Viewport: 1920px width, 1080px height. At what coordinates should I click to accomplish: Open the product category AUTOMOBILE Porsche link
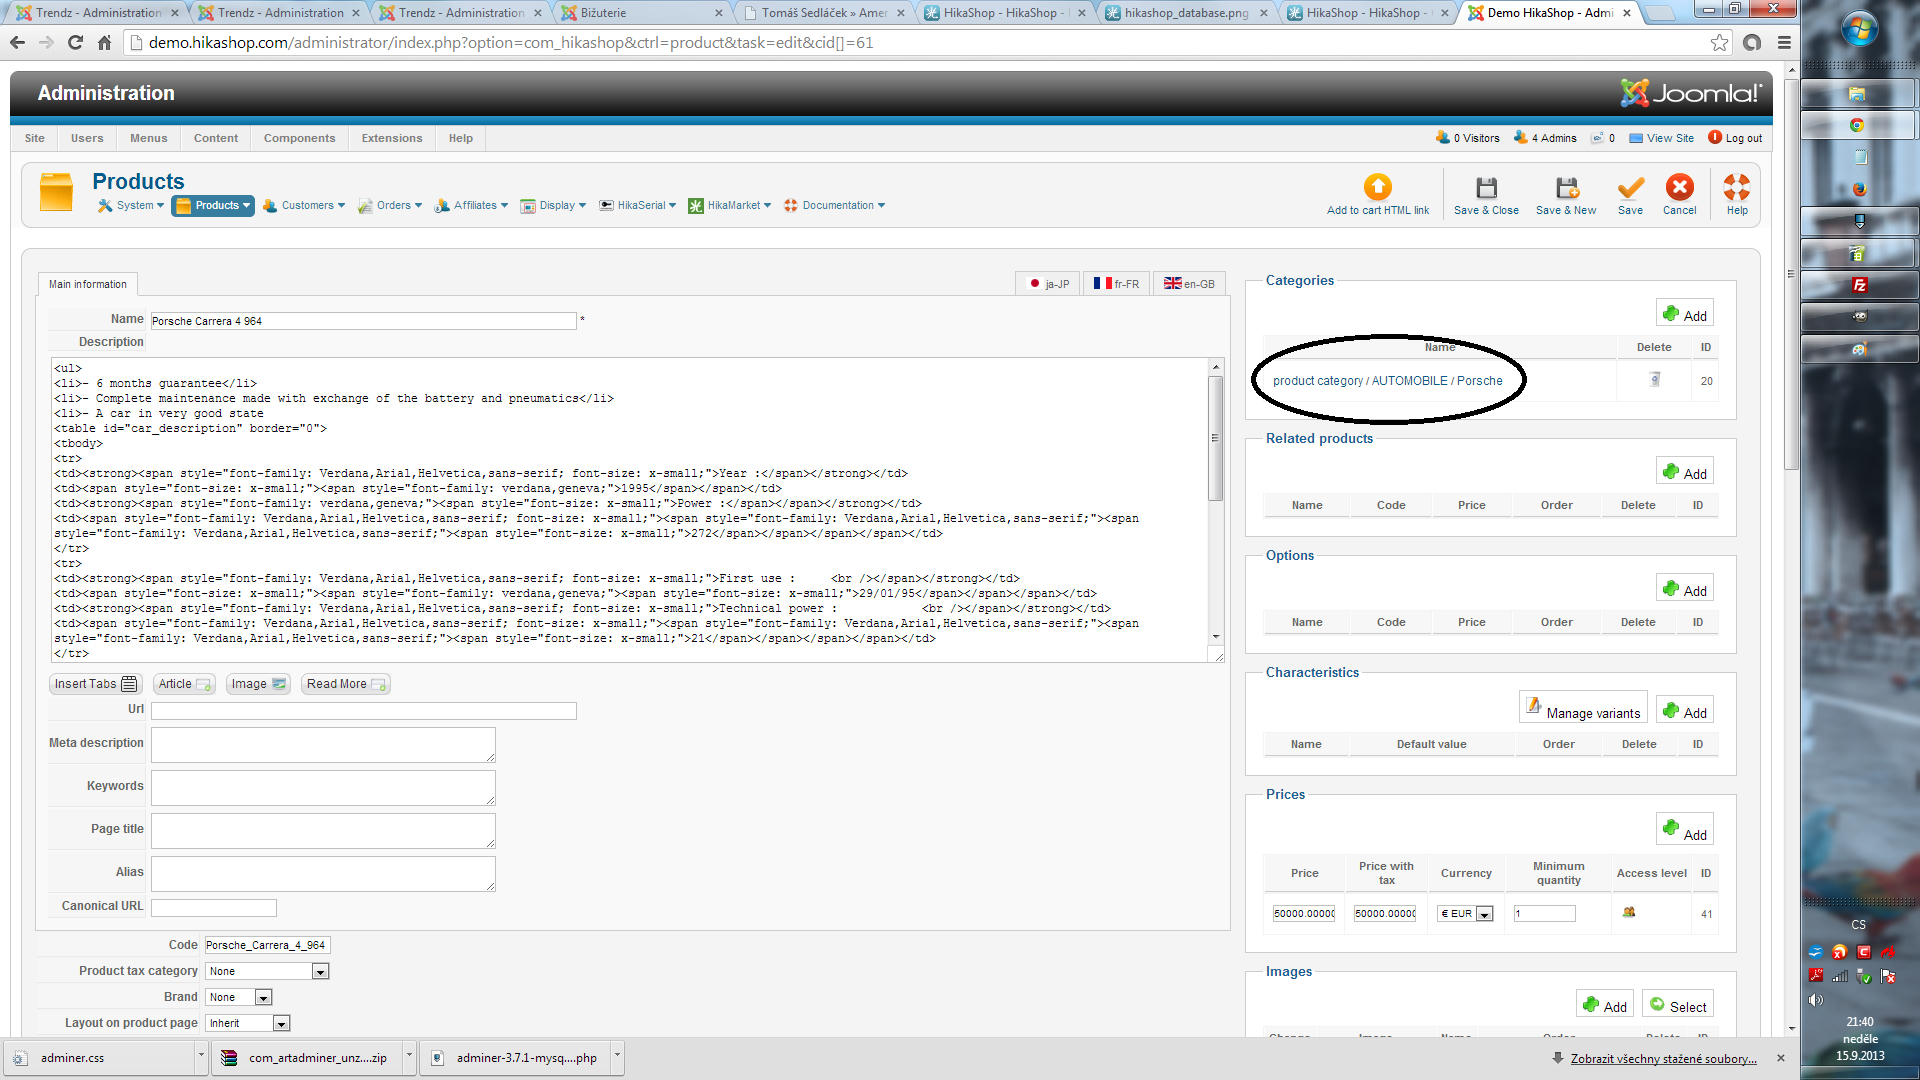pos(1387,381)
